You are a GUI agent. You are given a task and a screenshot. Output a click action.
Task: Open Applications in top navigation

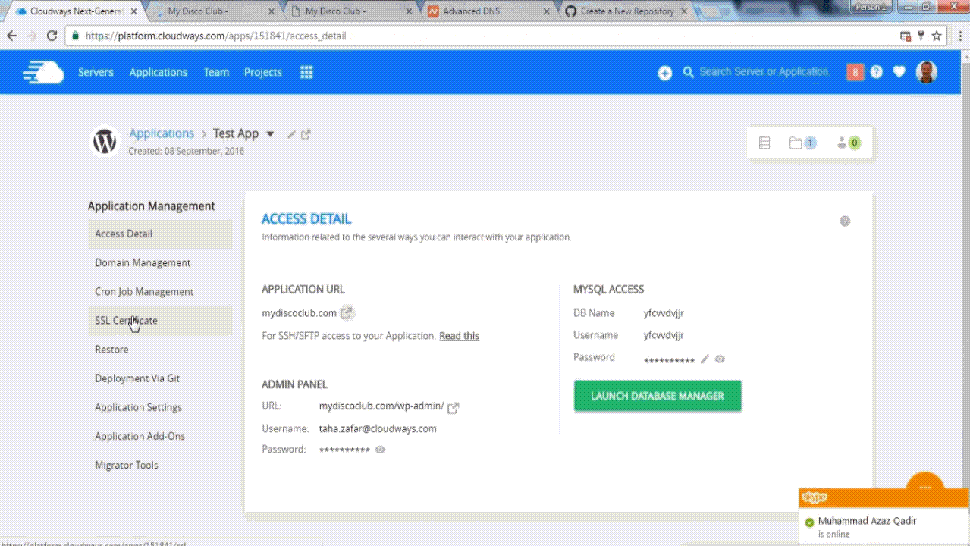[158, 72]
